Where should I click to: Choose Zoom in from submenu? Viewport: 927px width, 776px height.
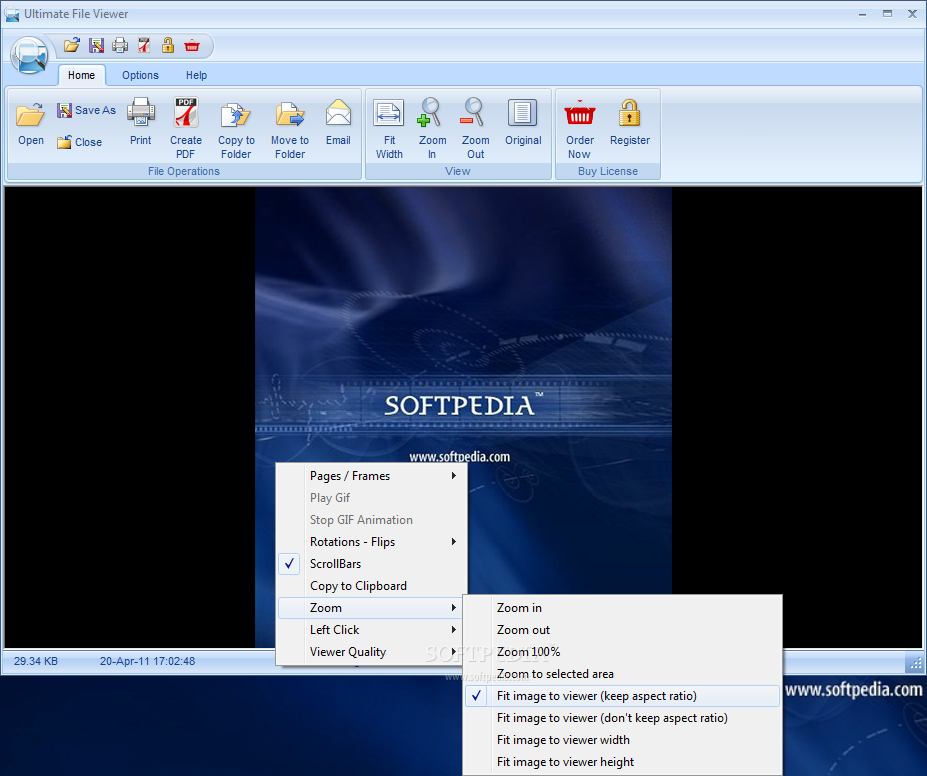[622, 608]
